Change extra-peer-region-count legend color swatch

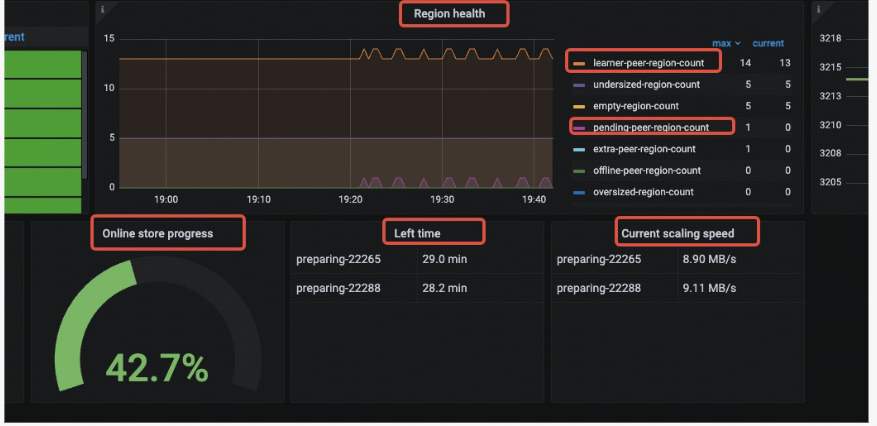[579, 149]
